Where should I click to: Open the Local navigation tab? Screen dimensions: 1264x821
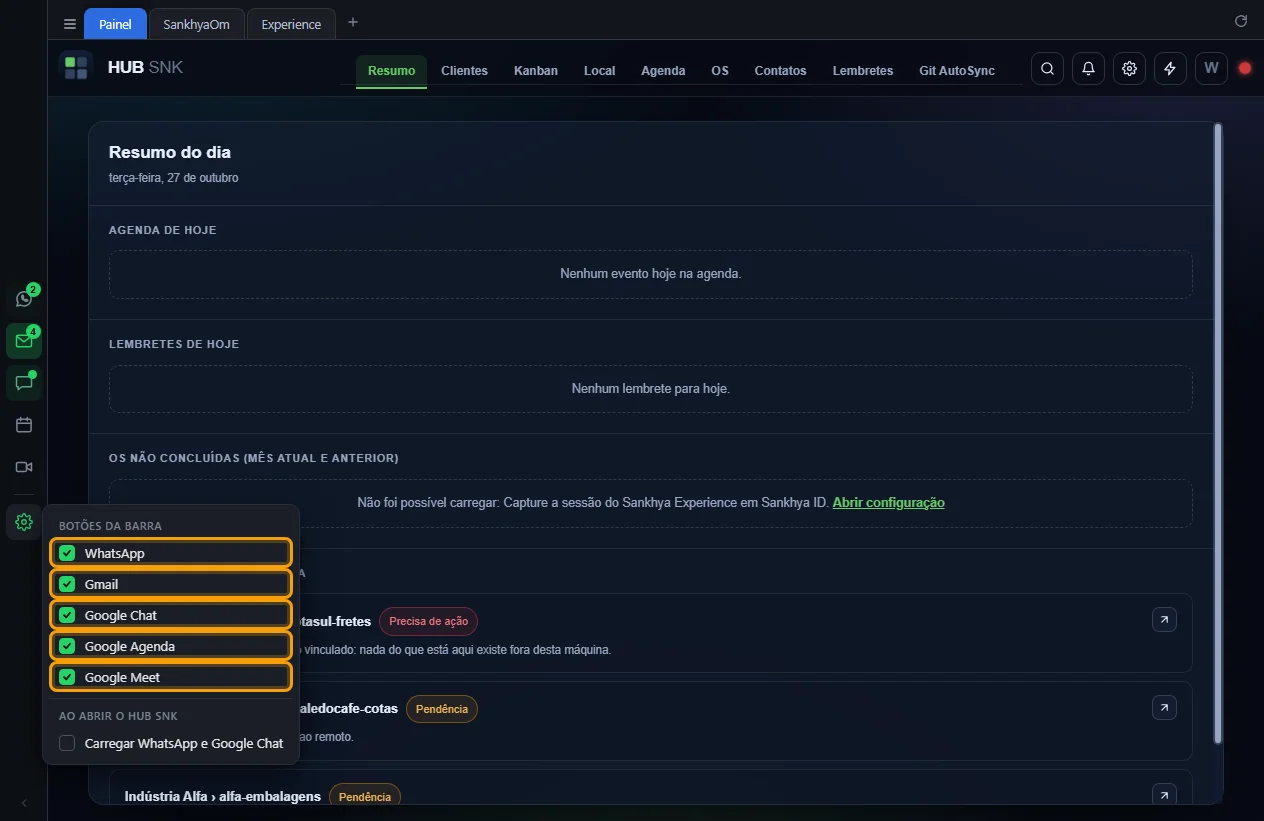pyautogui.click(x=599, y=71)
